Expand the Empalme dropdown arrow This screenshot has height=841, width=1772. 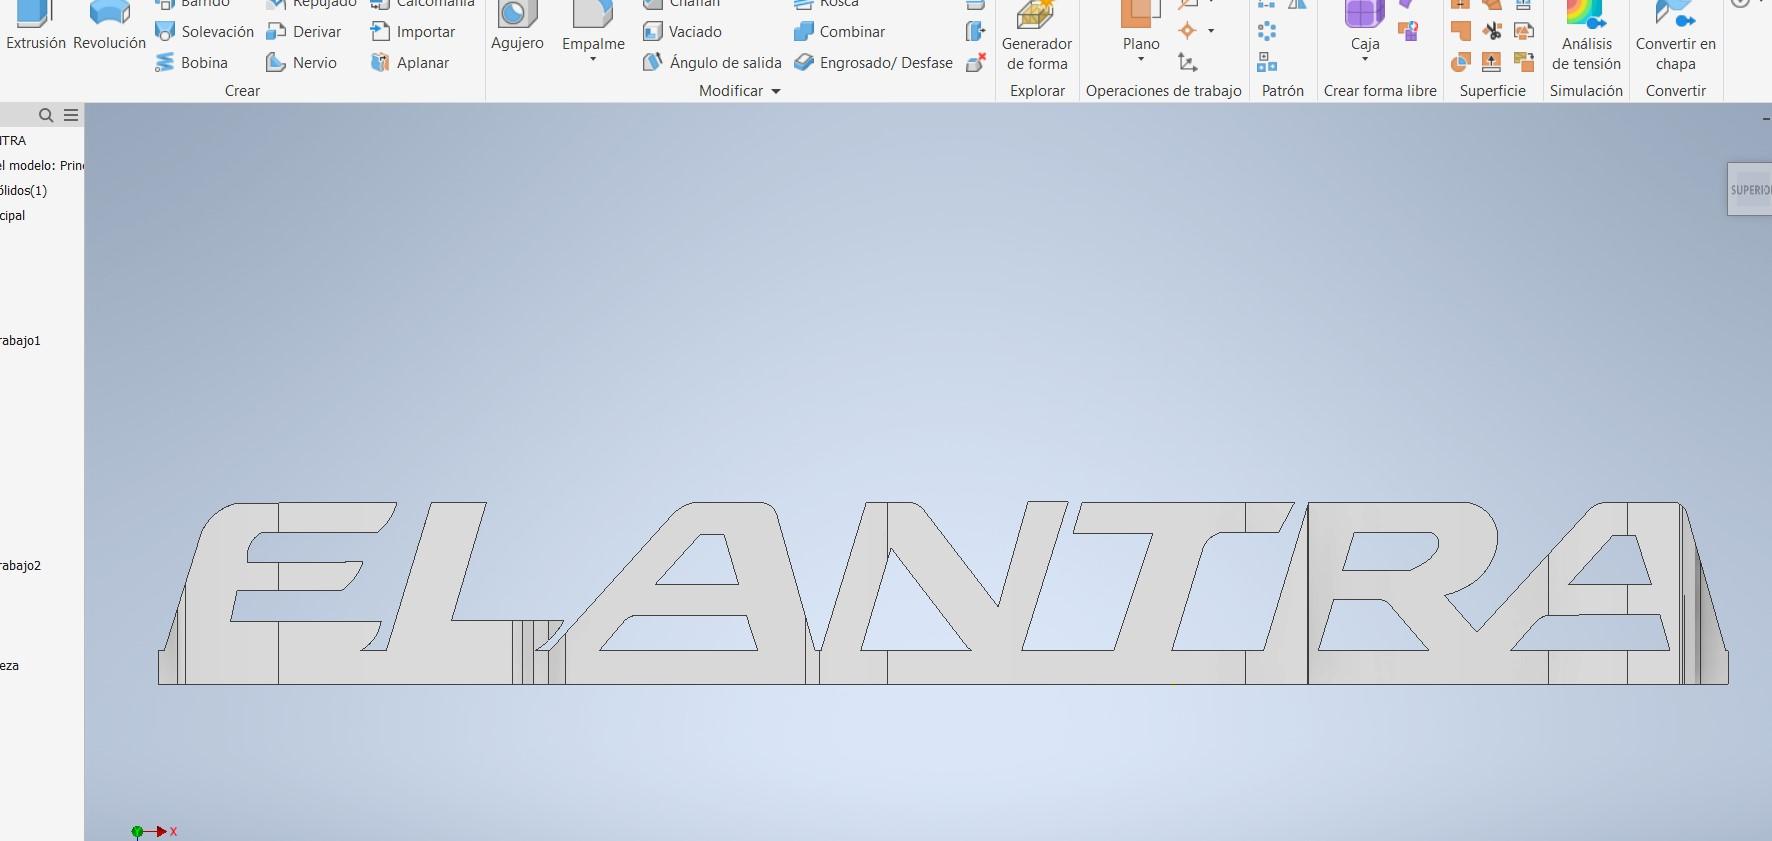593,60
